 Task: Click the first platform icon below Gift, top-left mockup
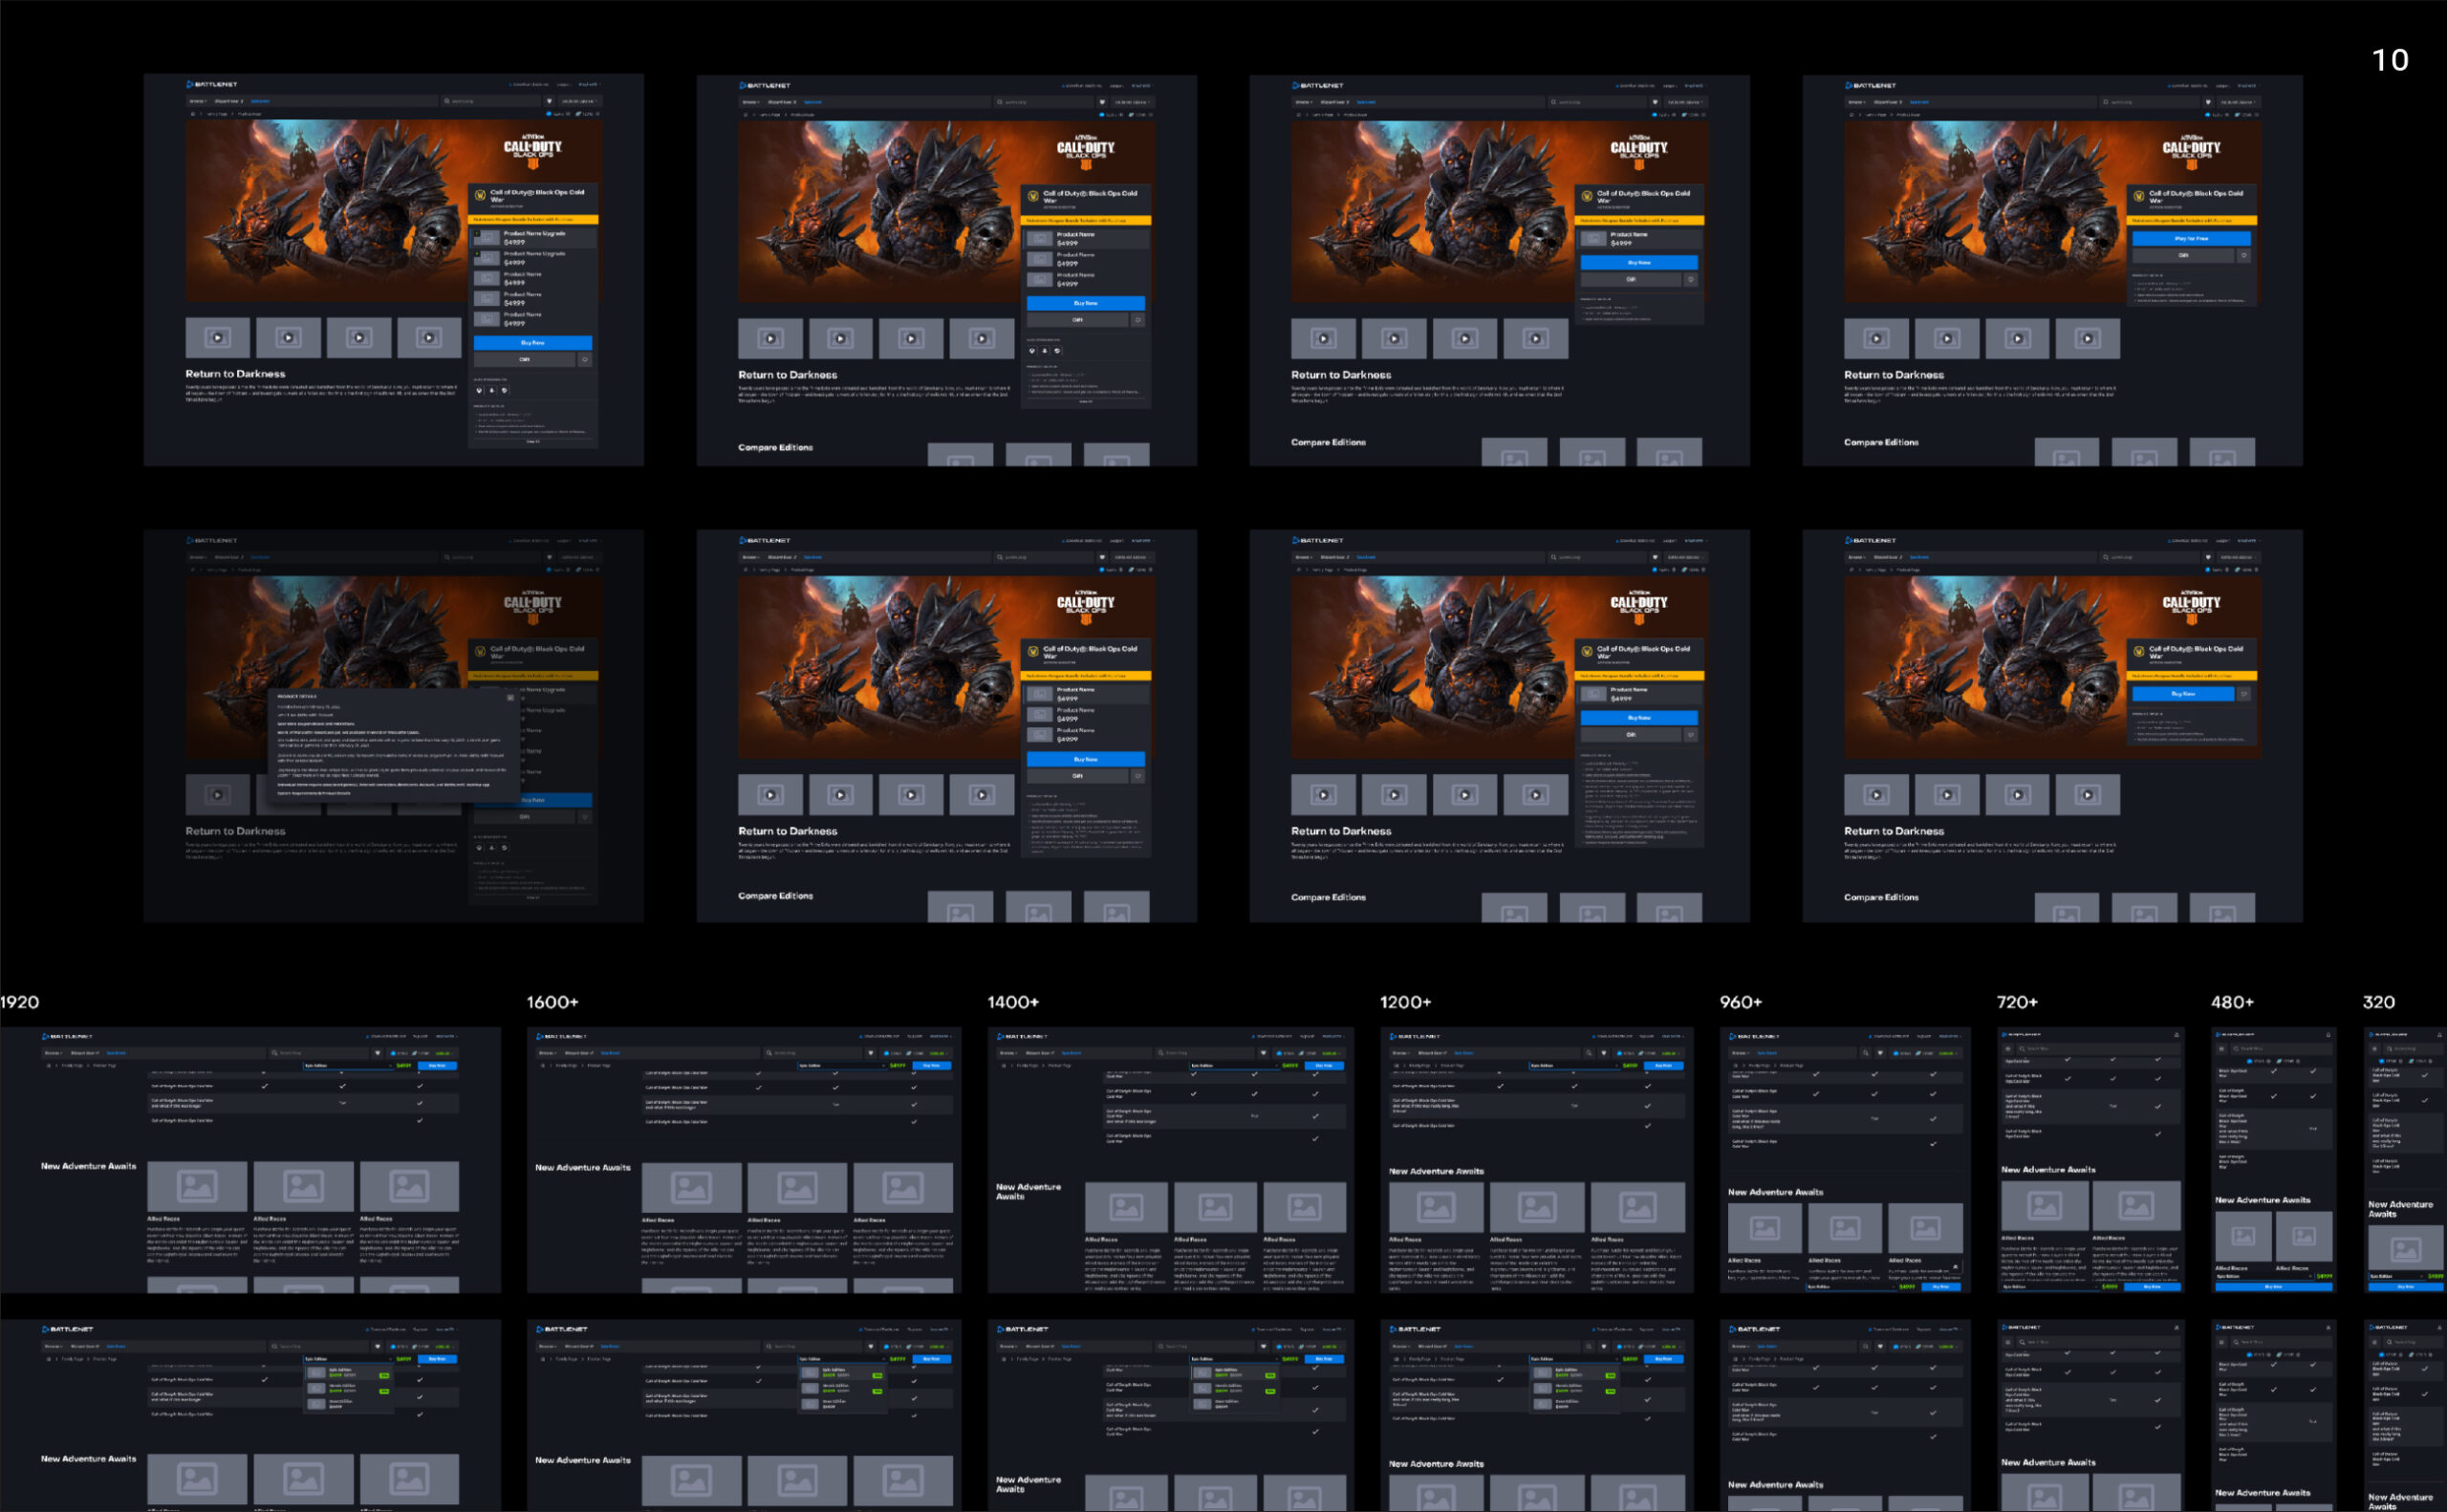[479, 391]
